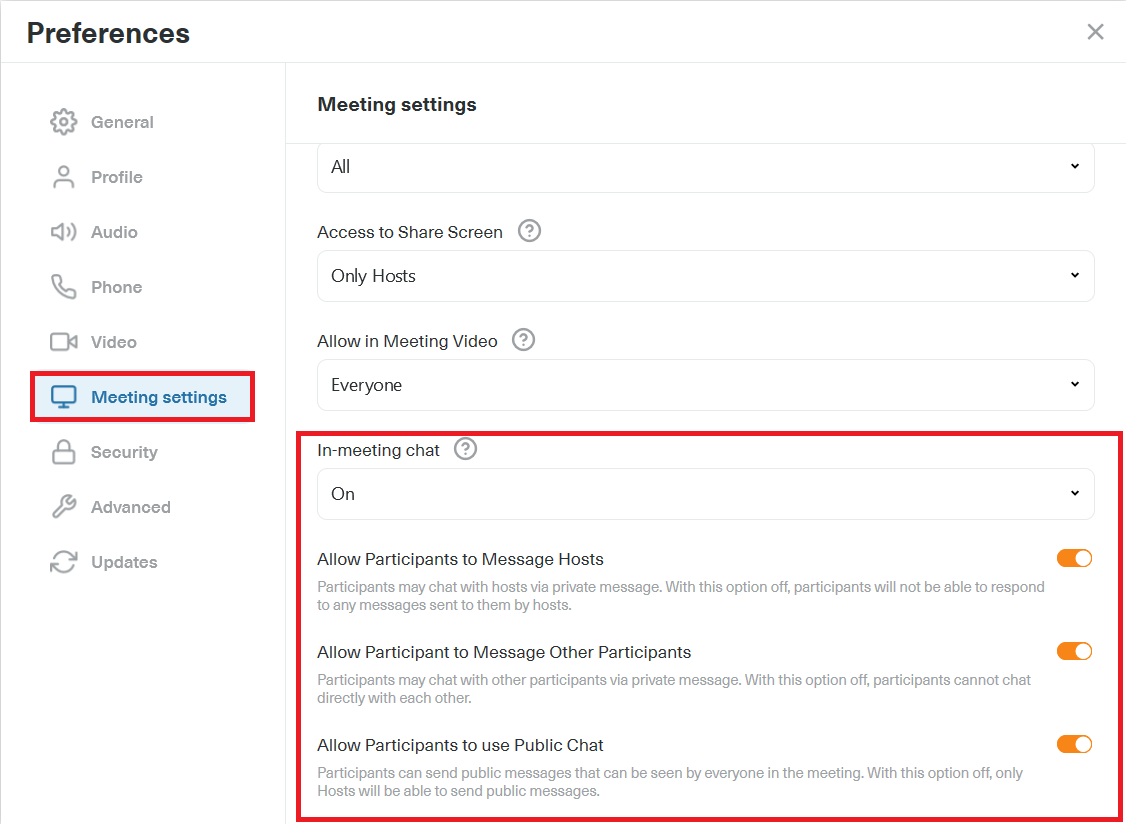Click the Allow in Meeting Video label
Image resolution: width=1126 pixels, height=824 pixels.
407,341
